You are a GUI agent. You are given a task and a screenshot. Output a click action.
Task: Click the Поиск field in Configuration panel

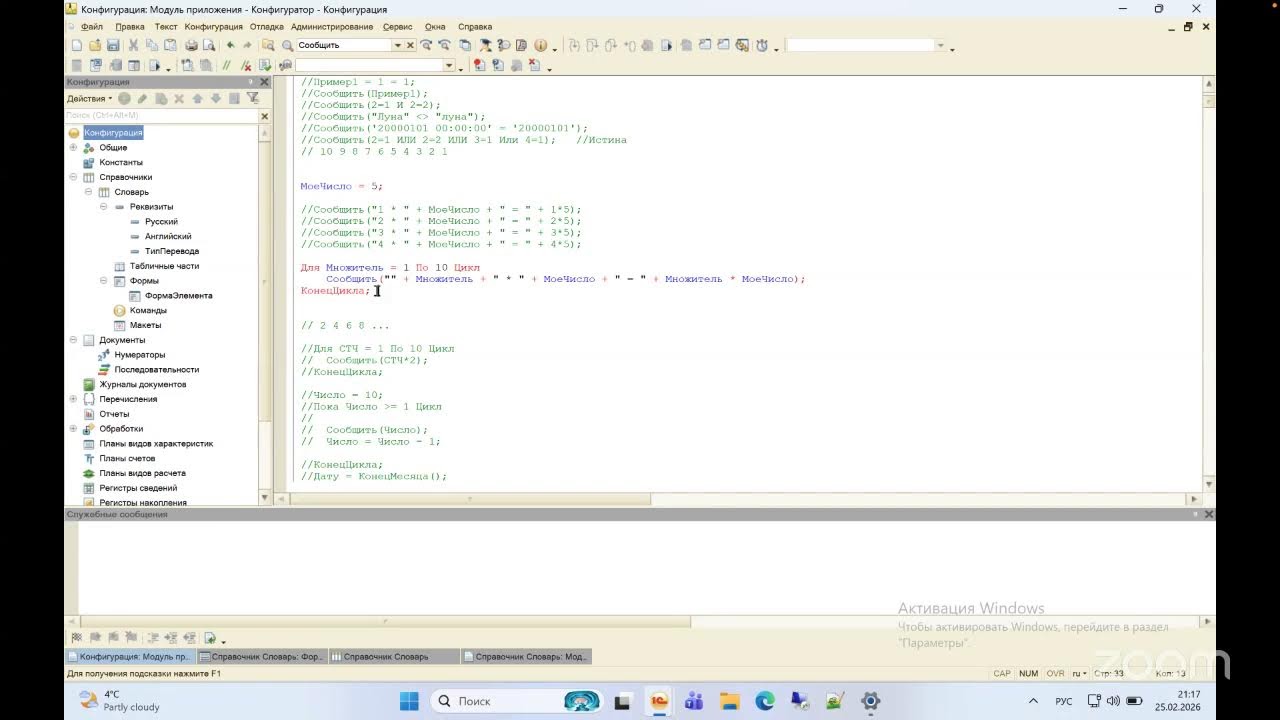tap(162, 116)
